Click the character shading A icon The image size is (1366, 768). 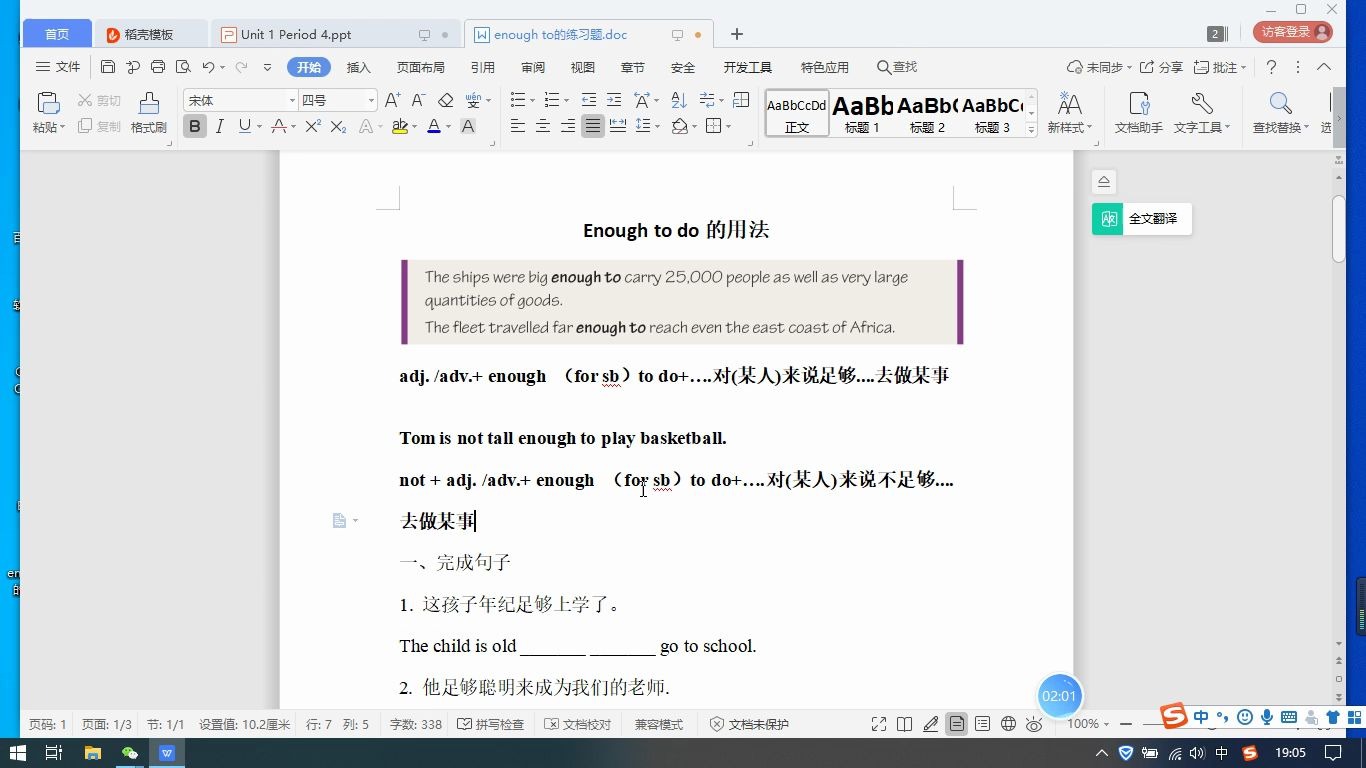[x=467, y=126]
